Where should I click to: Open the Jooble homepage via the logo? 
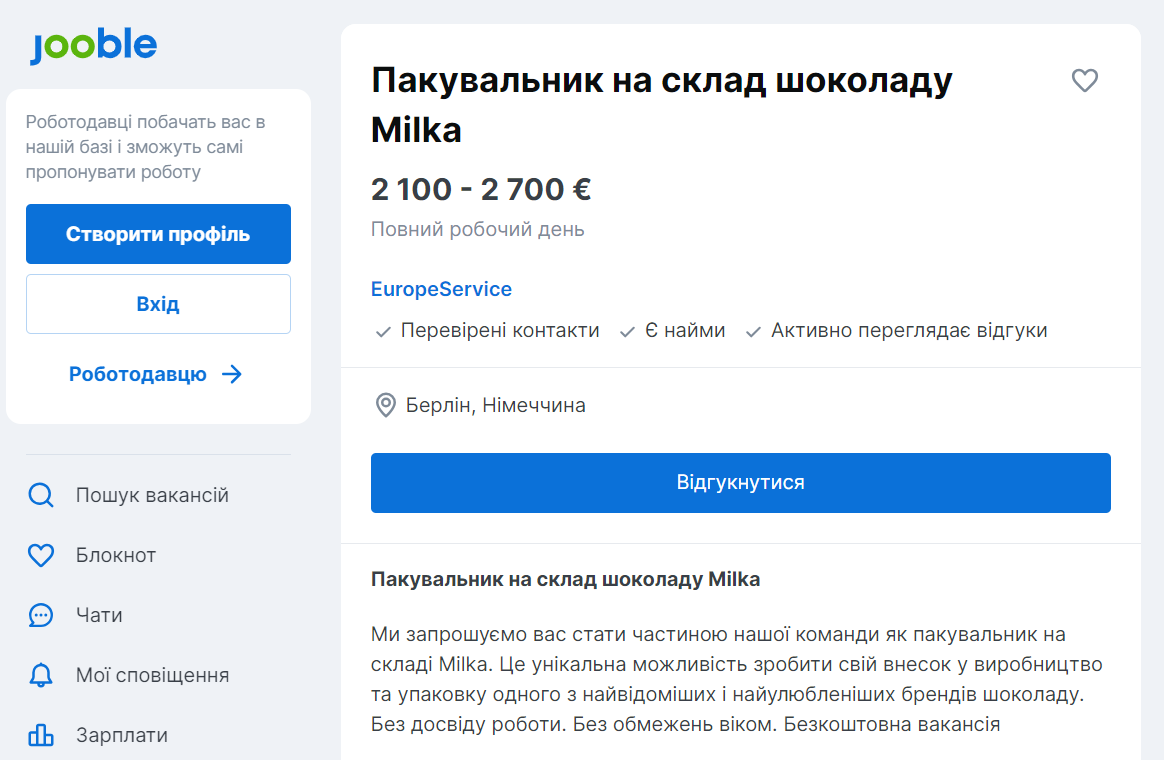pos(93,44)
